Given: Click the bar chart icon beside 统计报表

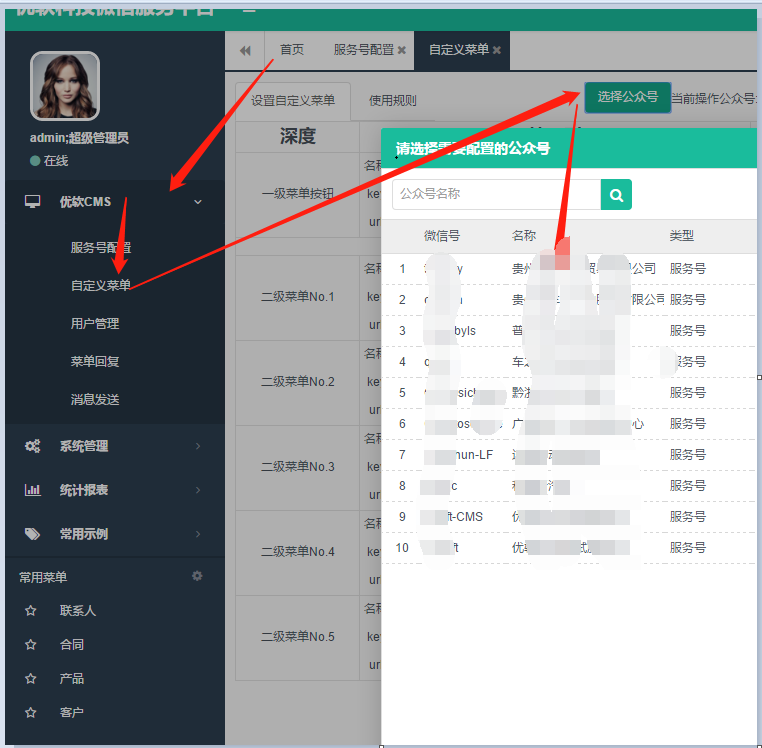Looking at the screenshot, I should [33, 489].
